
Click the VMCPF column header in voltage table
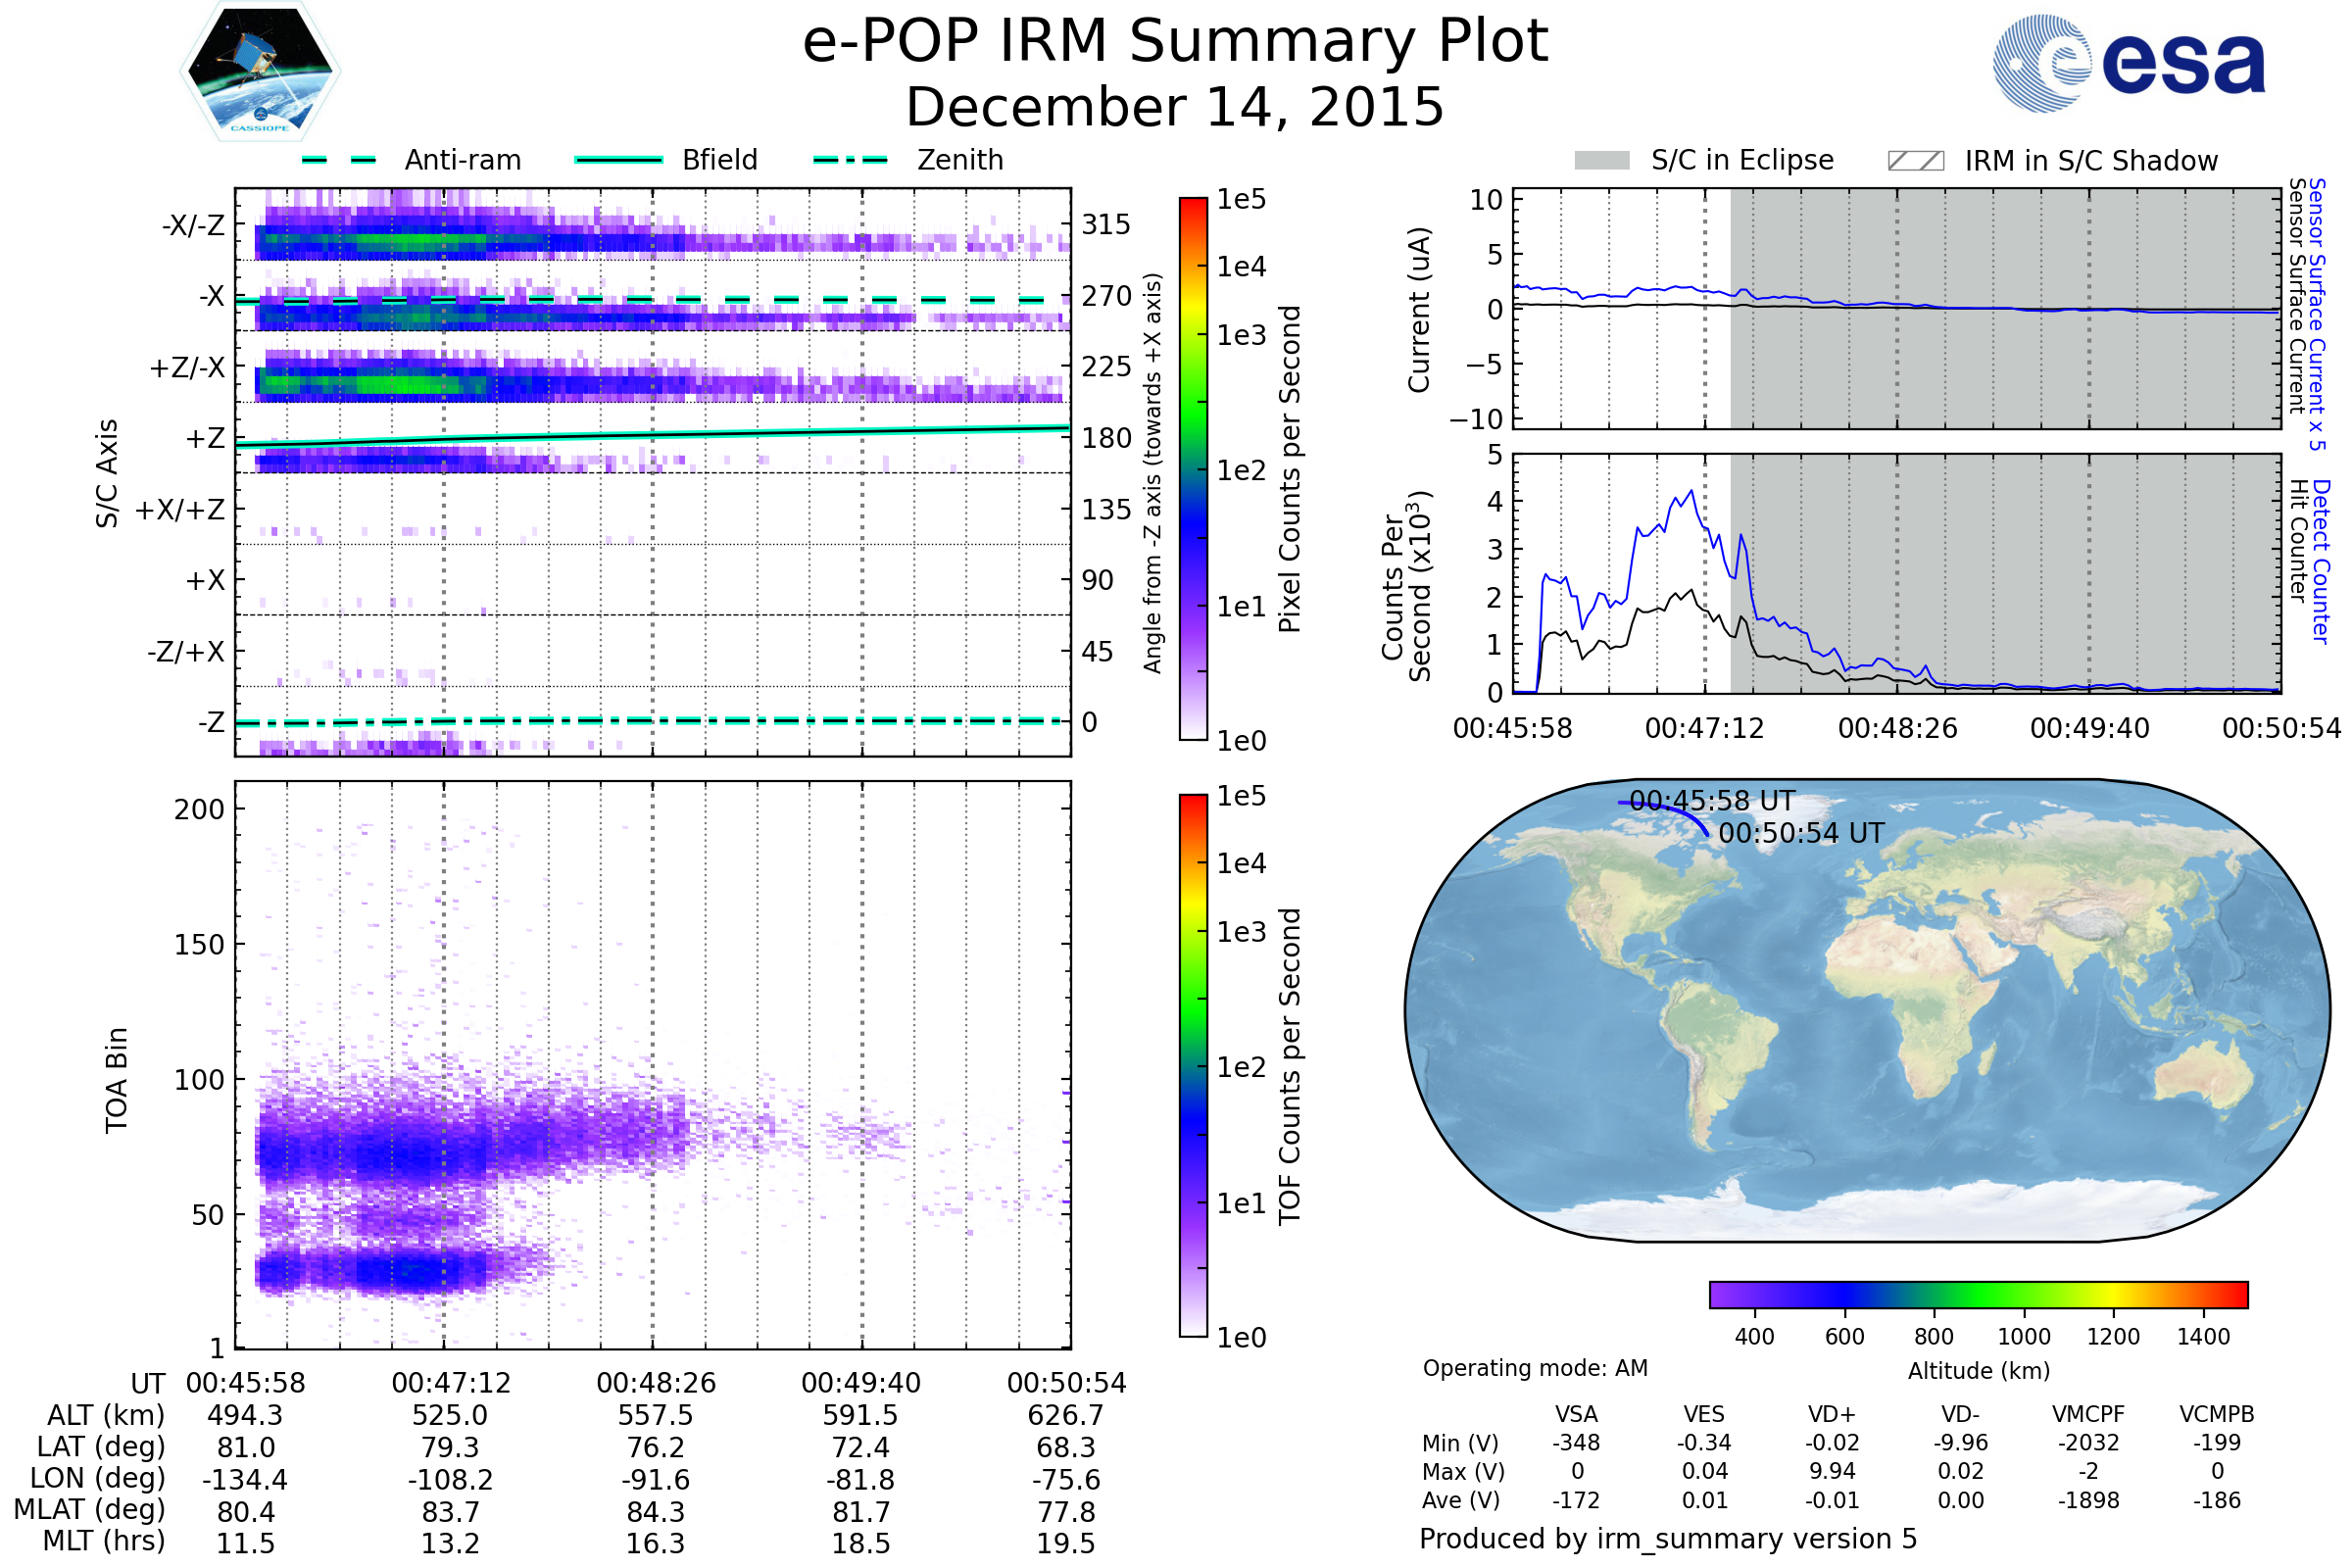click(x=2088, y=1414)
